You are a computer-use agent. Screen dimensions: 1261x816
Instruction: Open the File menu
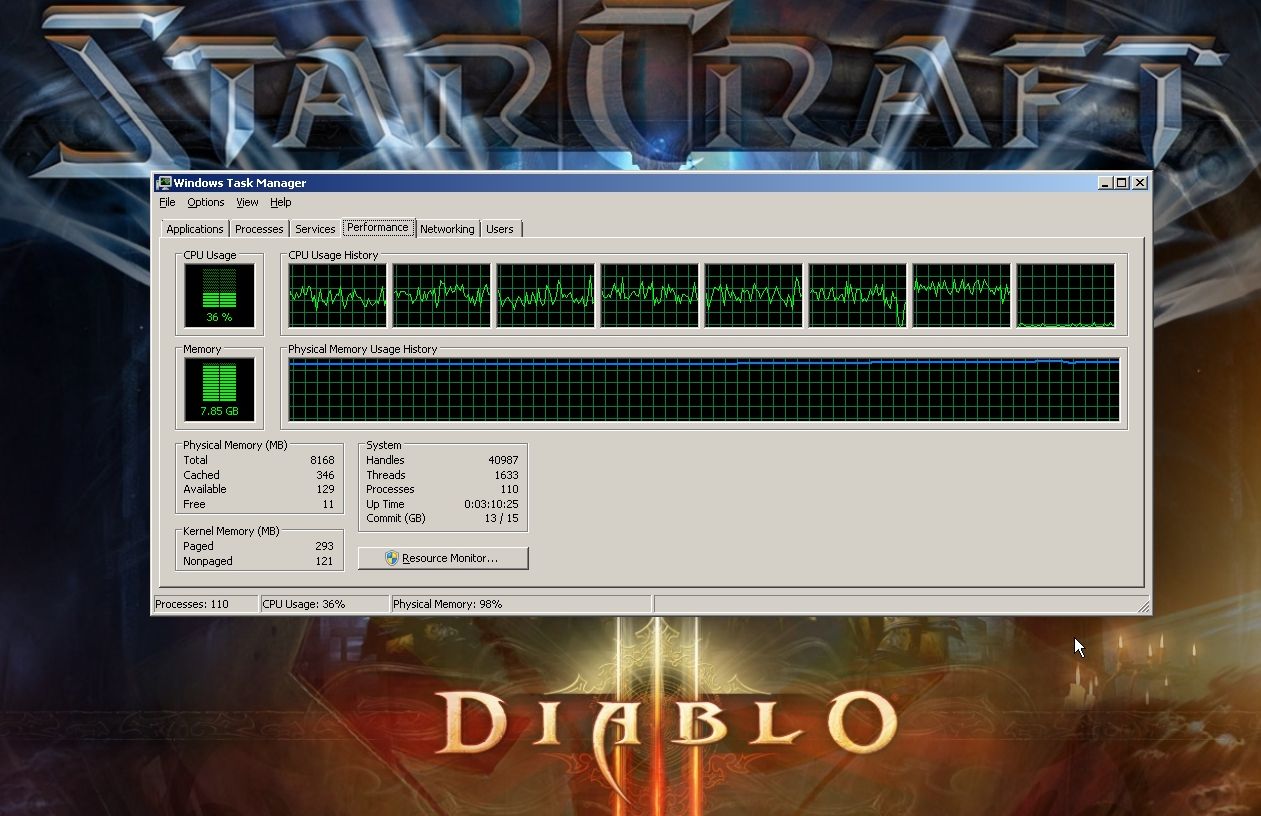coord(167,202)
